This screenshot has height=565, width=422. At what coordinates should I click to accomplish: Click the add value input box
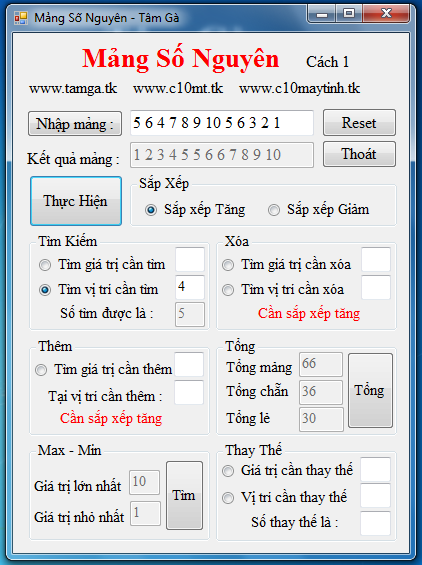189,364
